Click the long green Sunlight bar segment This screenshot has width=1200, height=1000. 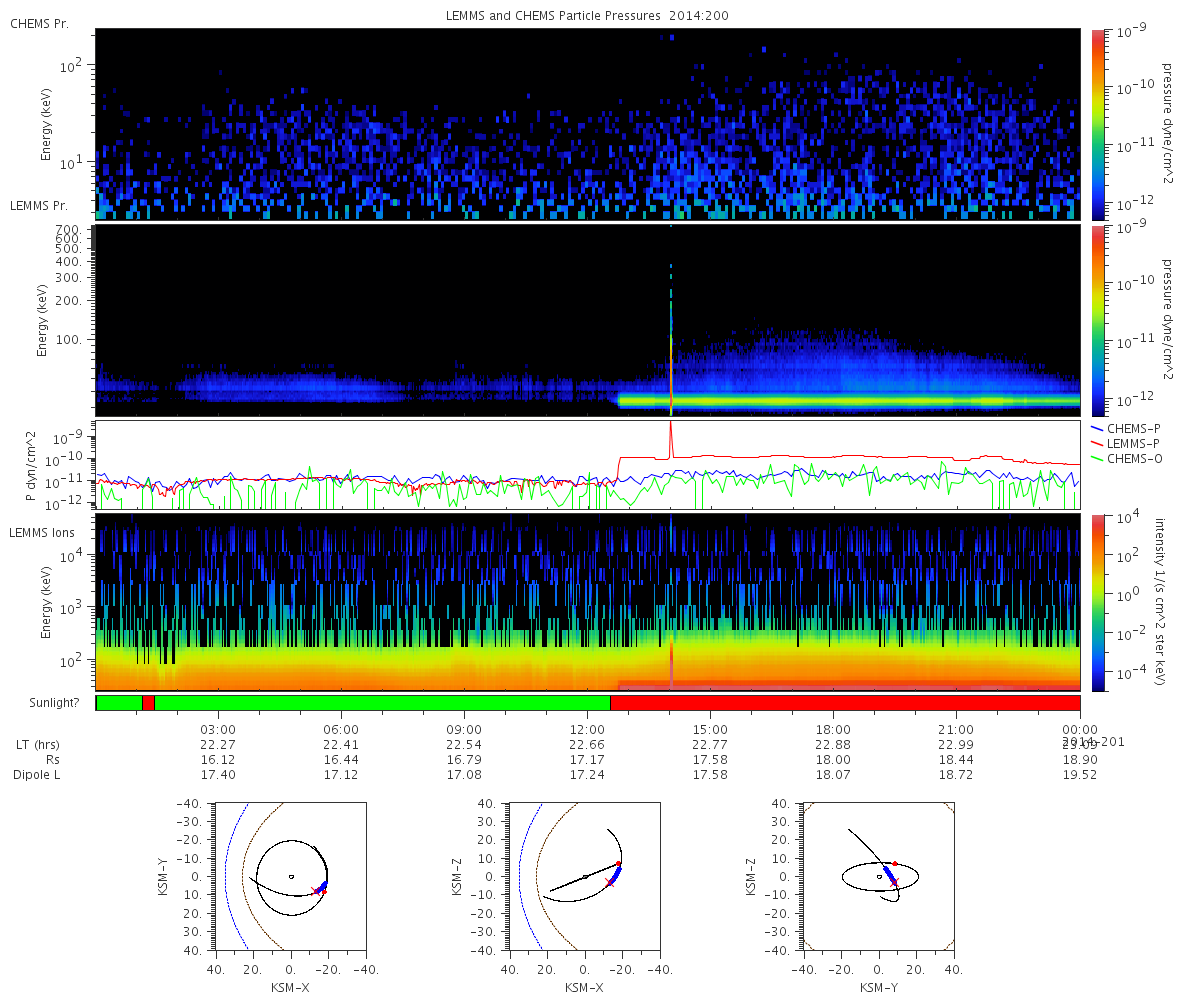(382, 703)
